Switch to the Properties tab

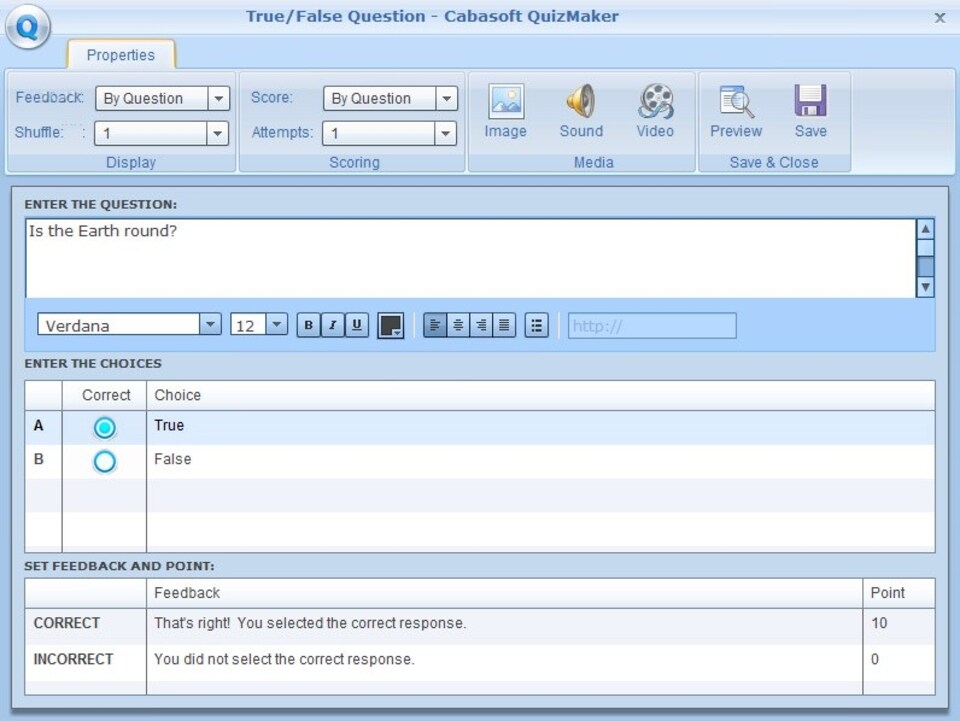120,55
